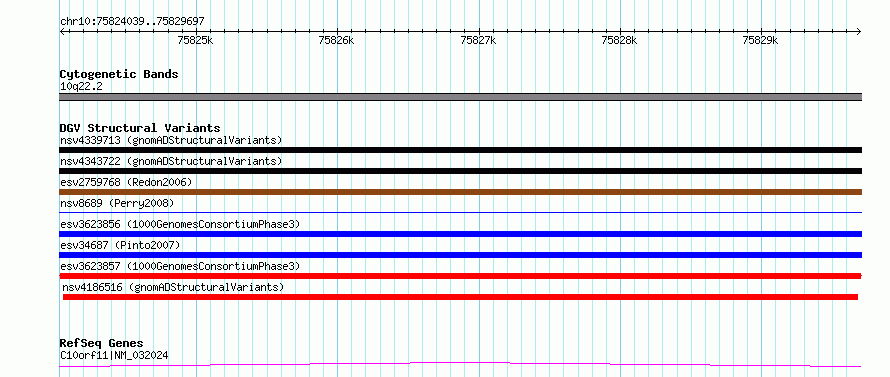Click the esv34687 (Pinto2007) label
Image resolution: width=890 pixels, height=377 pixels.
coord(120,245)
